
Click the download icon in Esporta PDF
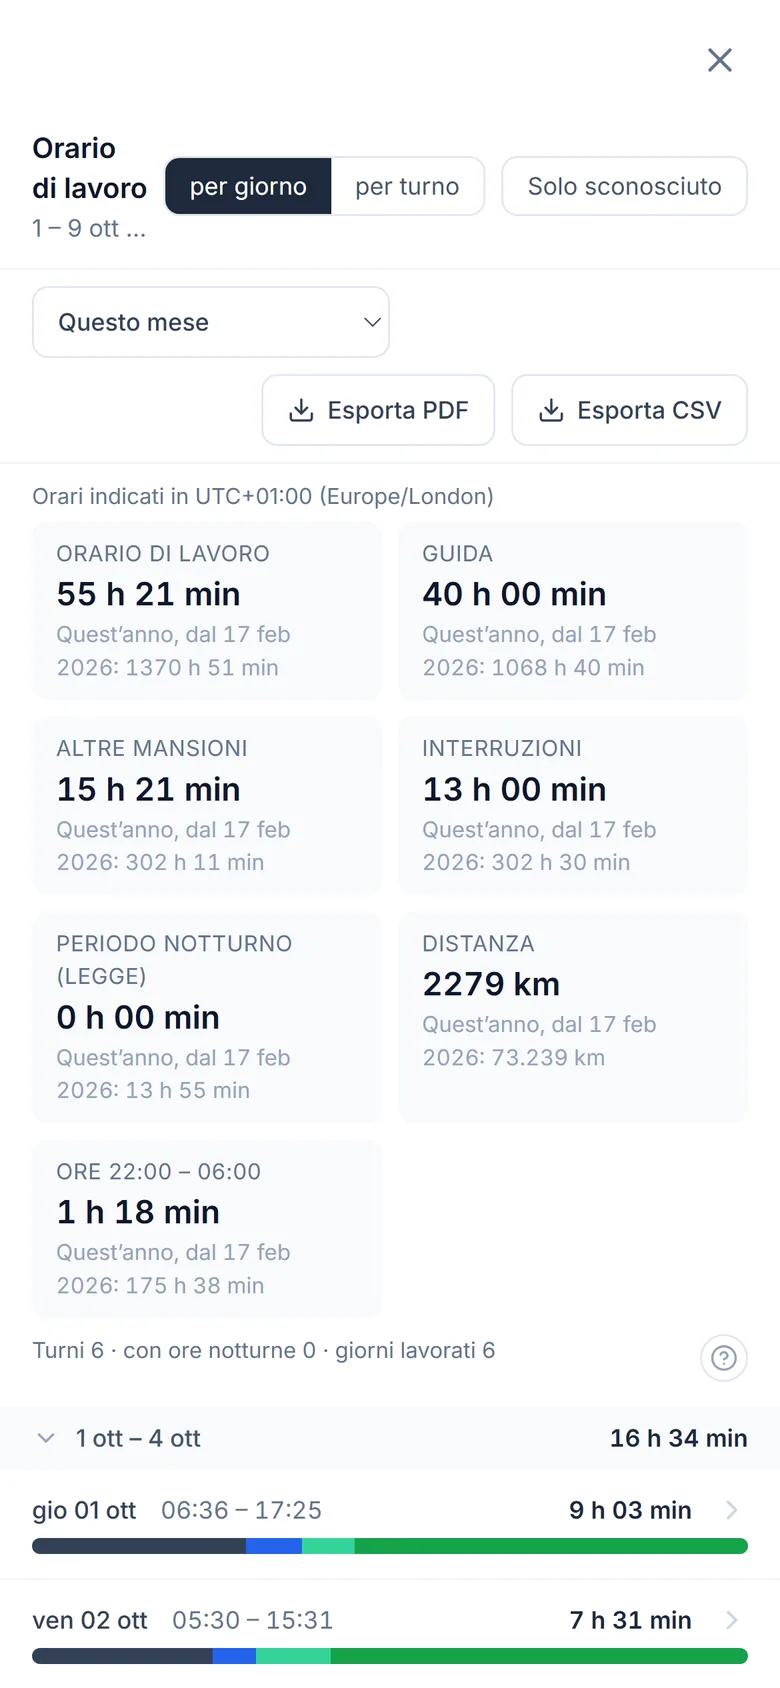pos(301,410)
